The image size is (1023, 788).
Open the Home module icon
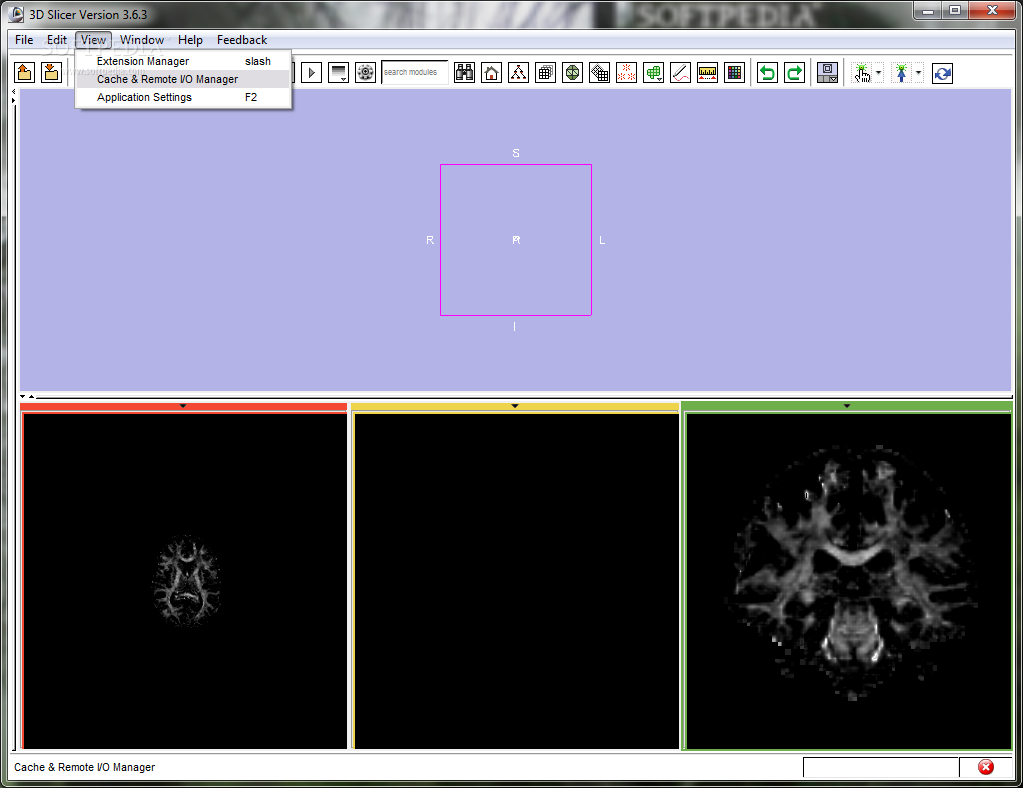tap(491, 72)
